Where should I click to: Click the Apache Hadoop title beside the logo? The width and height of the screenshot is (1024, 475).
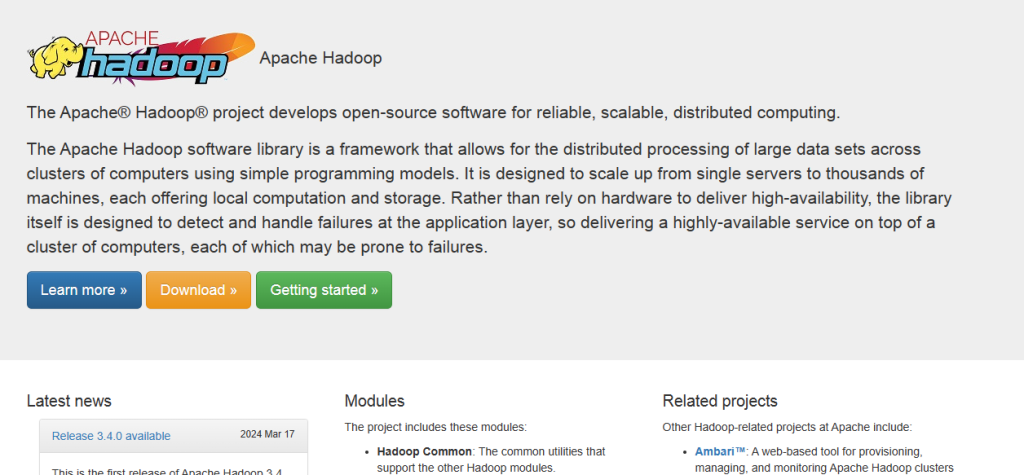[x=320, y=58]
